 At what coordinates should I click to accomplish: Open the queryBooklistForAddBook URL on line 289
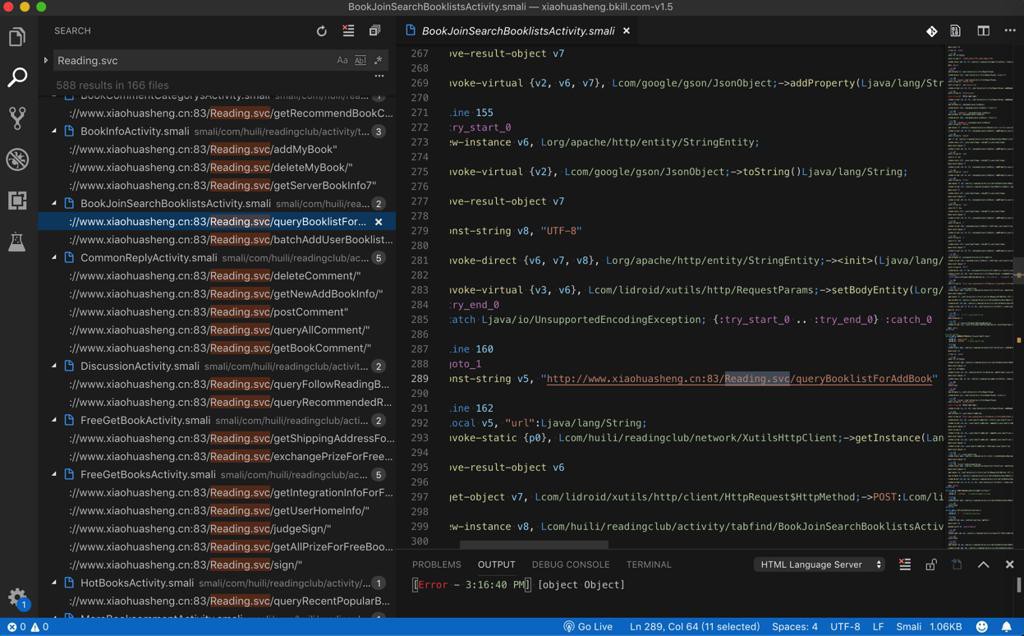(x=739, y=379)
